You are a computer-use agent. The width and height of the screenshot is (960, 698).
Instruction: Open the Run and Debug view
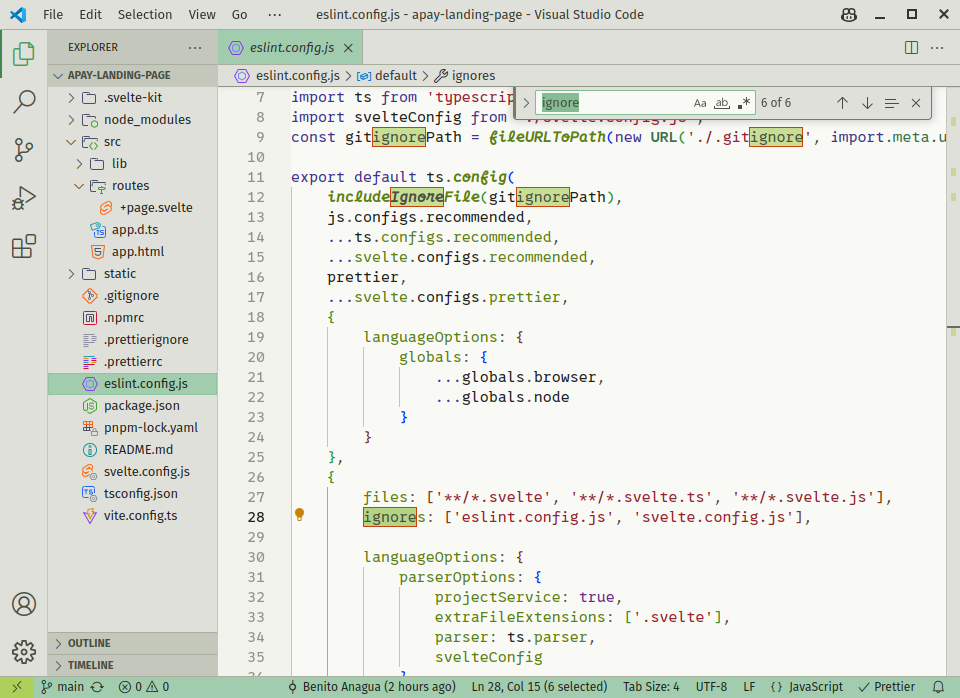(24, 198)
